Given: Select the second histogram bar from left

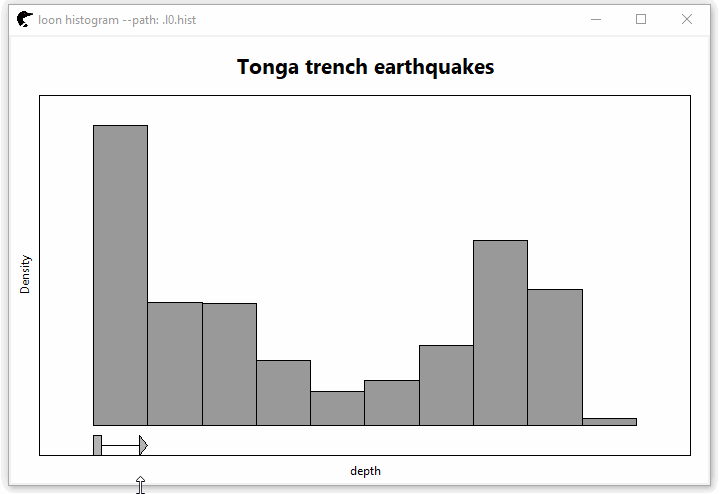Looking at the screenshot, I should [x=175, y=364].
